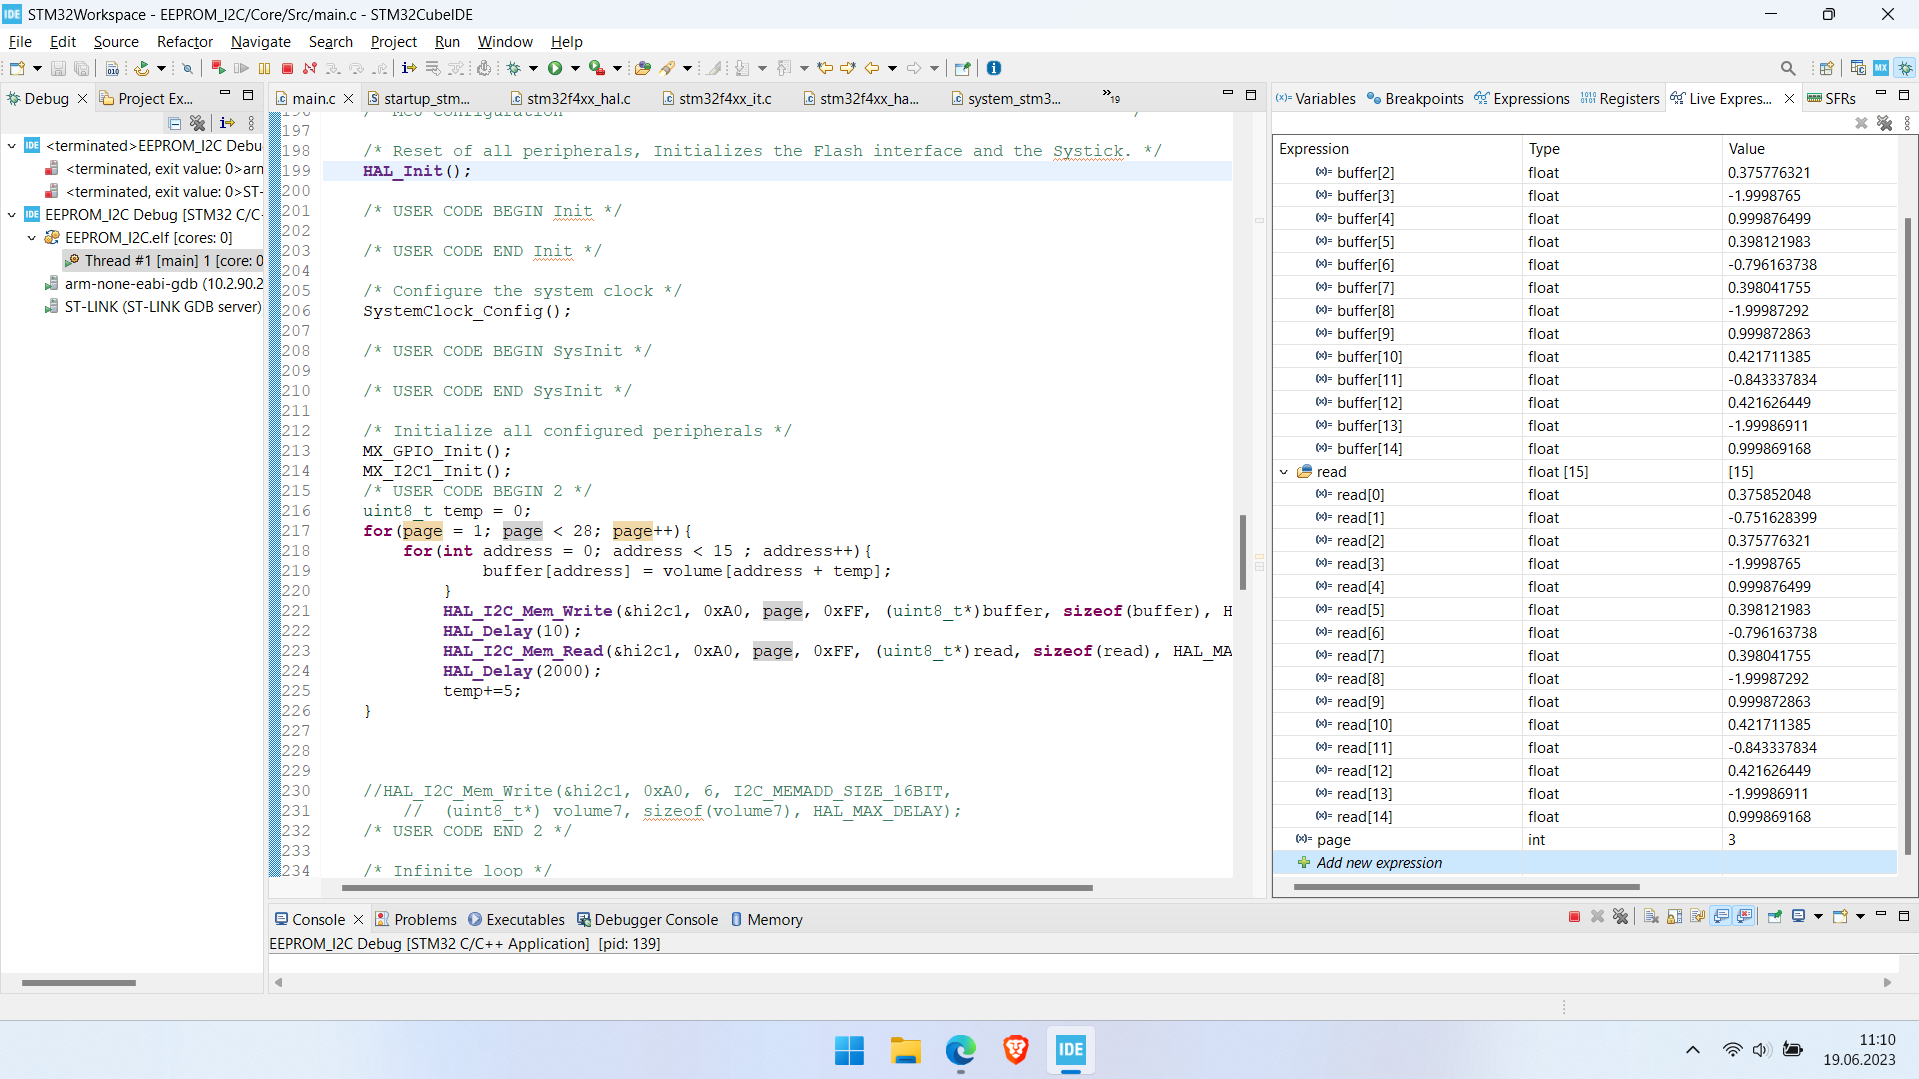
Task: Open the Debug launch dropdown arrow
Action: point(533,68)
